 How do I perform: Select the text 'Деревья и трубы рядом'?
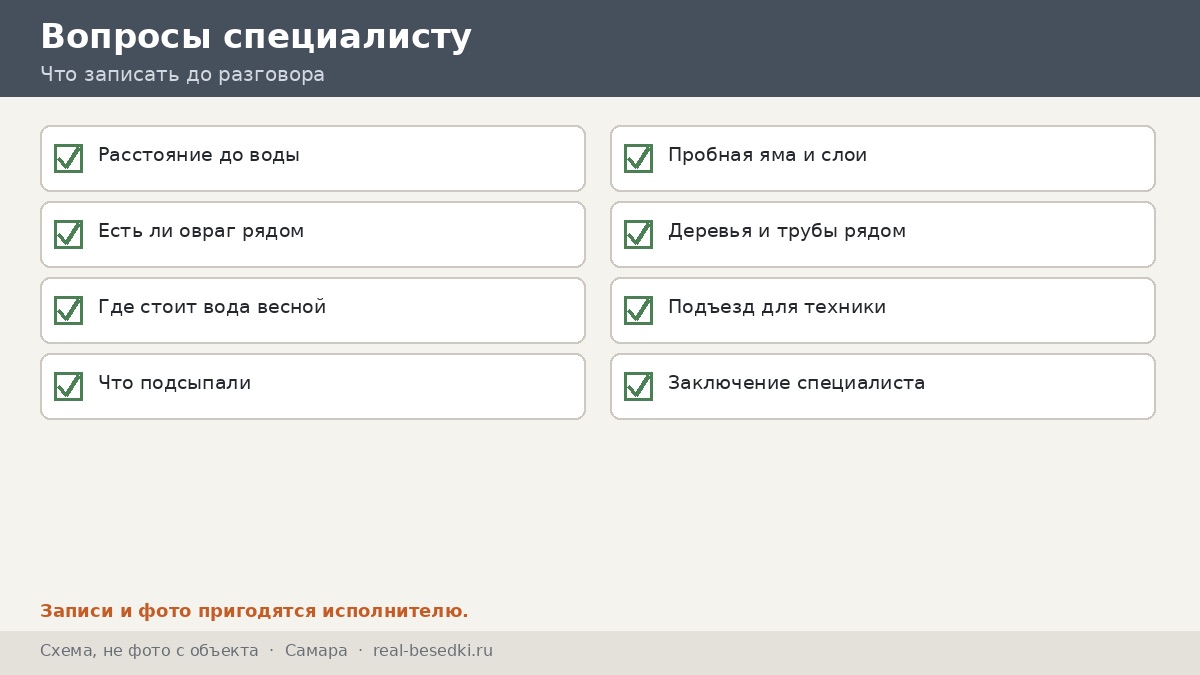(787, 231)
